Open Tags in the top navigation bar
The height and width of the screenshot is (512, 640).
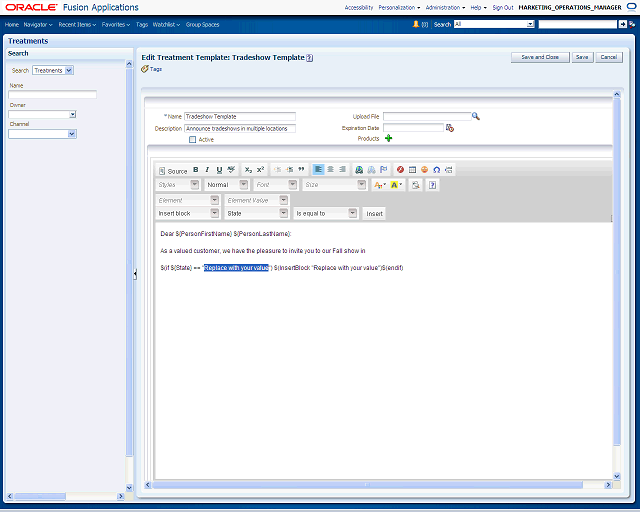click(x=142, y=25)
